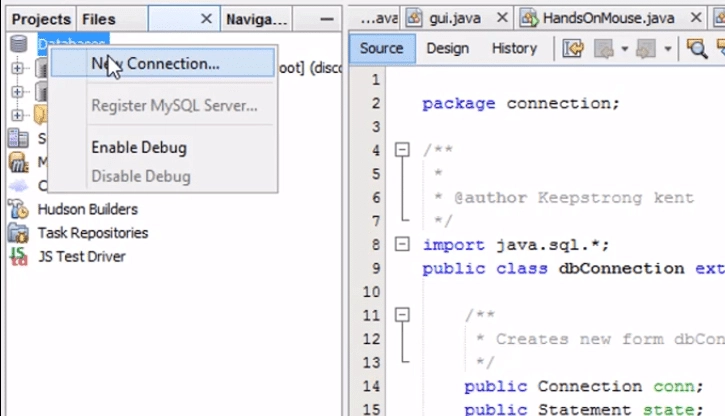Switch to the Projects tab
Image resolution: width=725 pixels, height=416 pixels.
pos(41,19)
